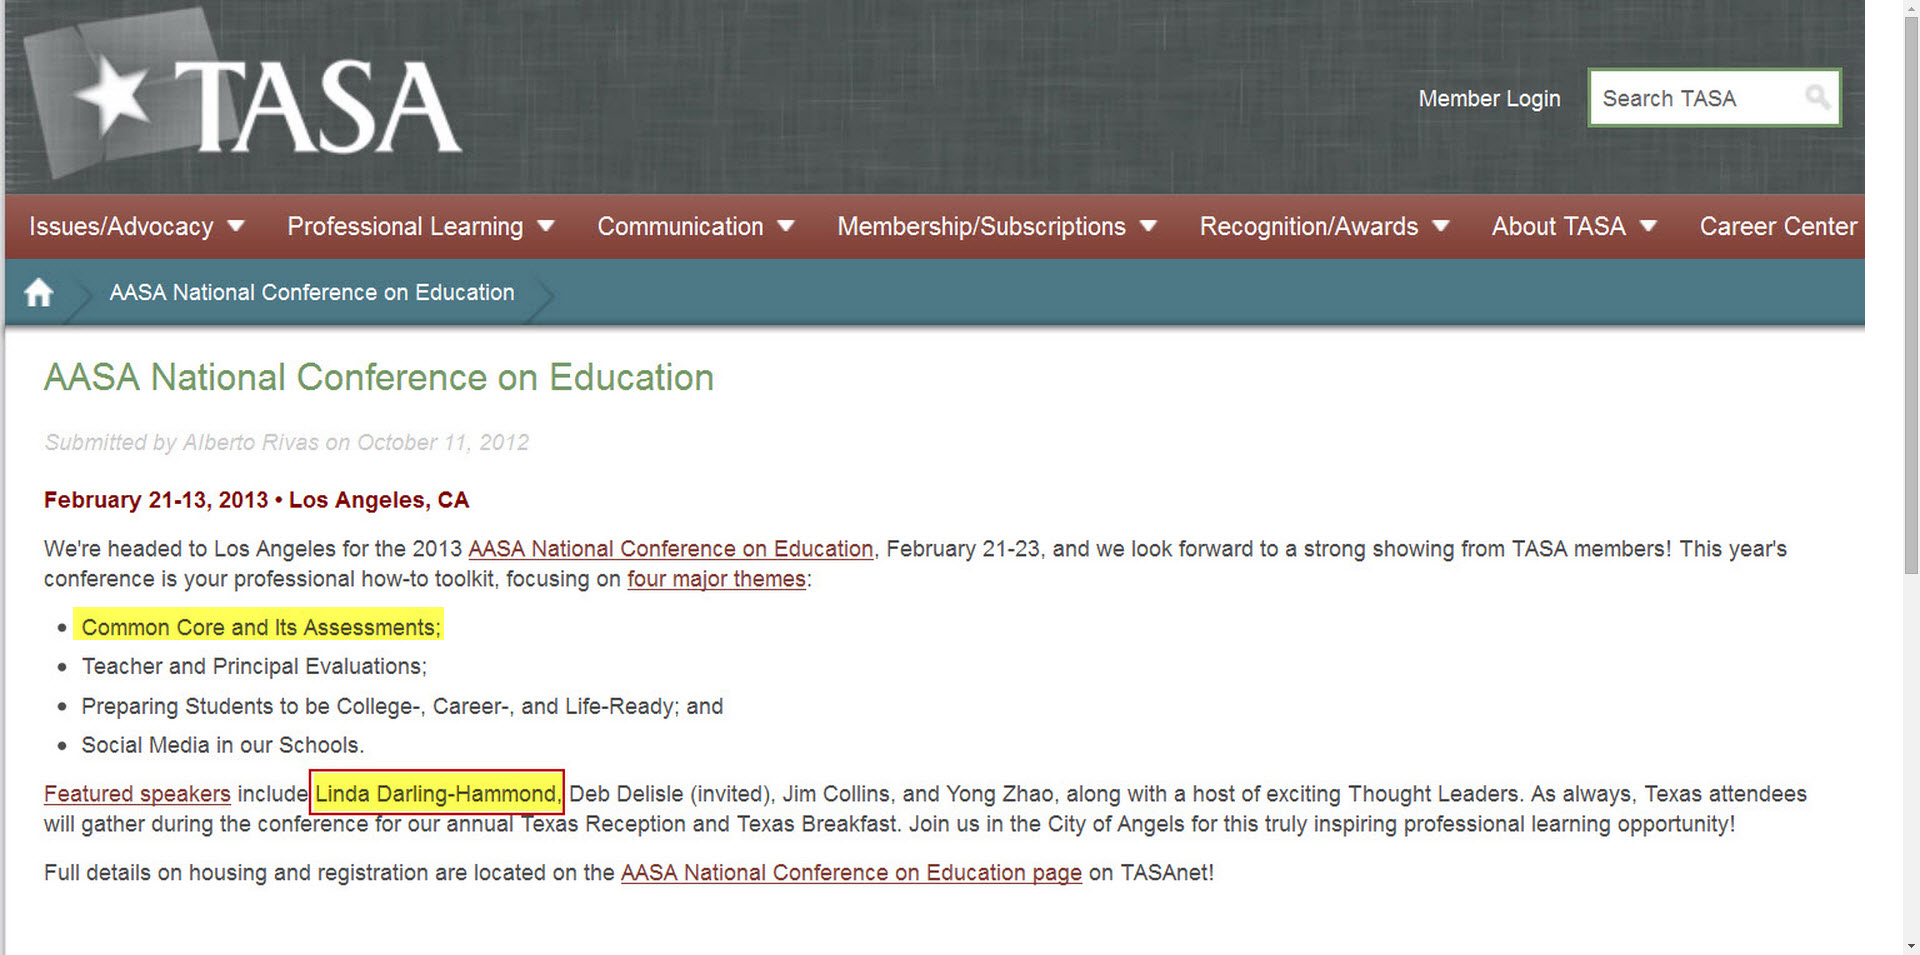Image resolution: width=1920 pixels, height=955 pixels.
Task: Open AASA National Conference on Education paragraph link
Action: pyautogui.click(x=671, y=549)
